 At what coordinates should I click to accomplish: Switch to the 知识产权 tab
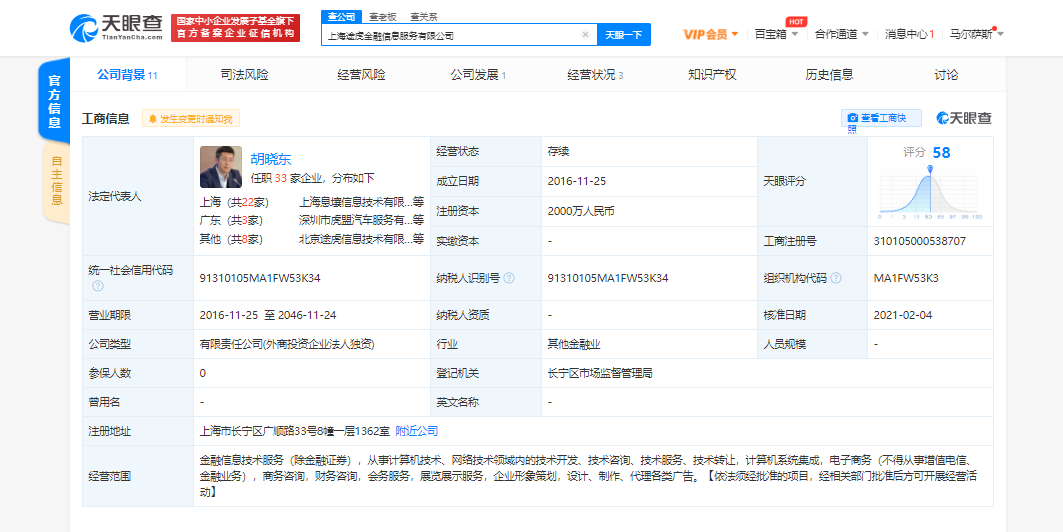tap(712, 75)
